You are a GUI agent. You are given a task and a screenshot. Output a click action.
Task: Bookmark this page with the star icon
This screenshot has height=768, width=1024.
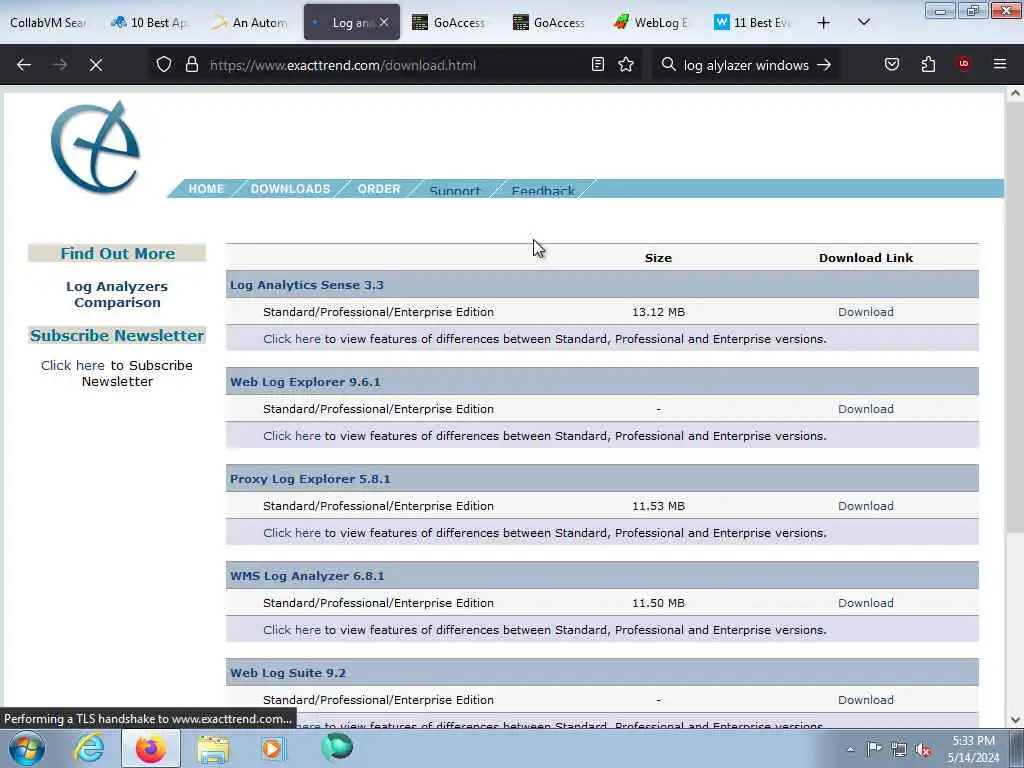(x=626, y=65)
